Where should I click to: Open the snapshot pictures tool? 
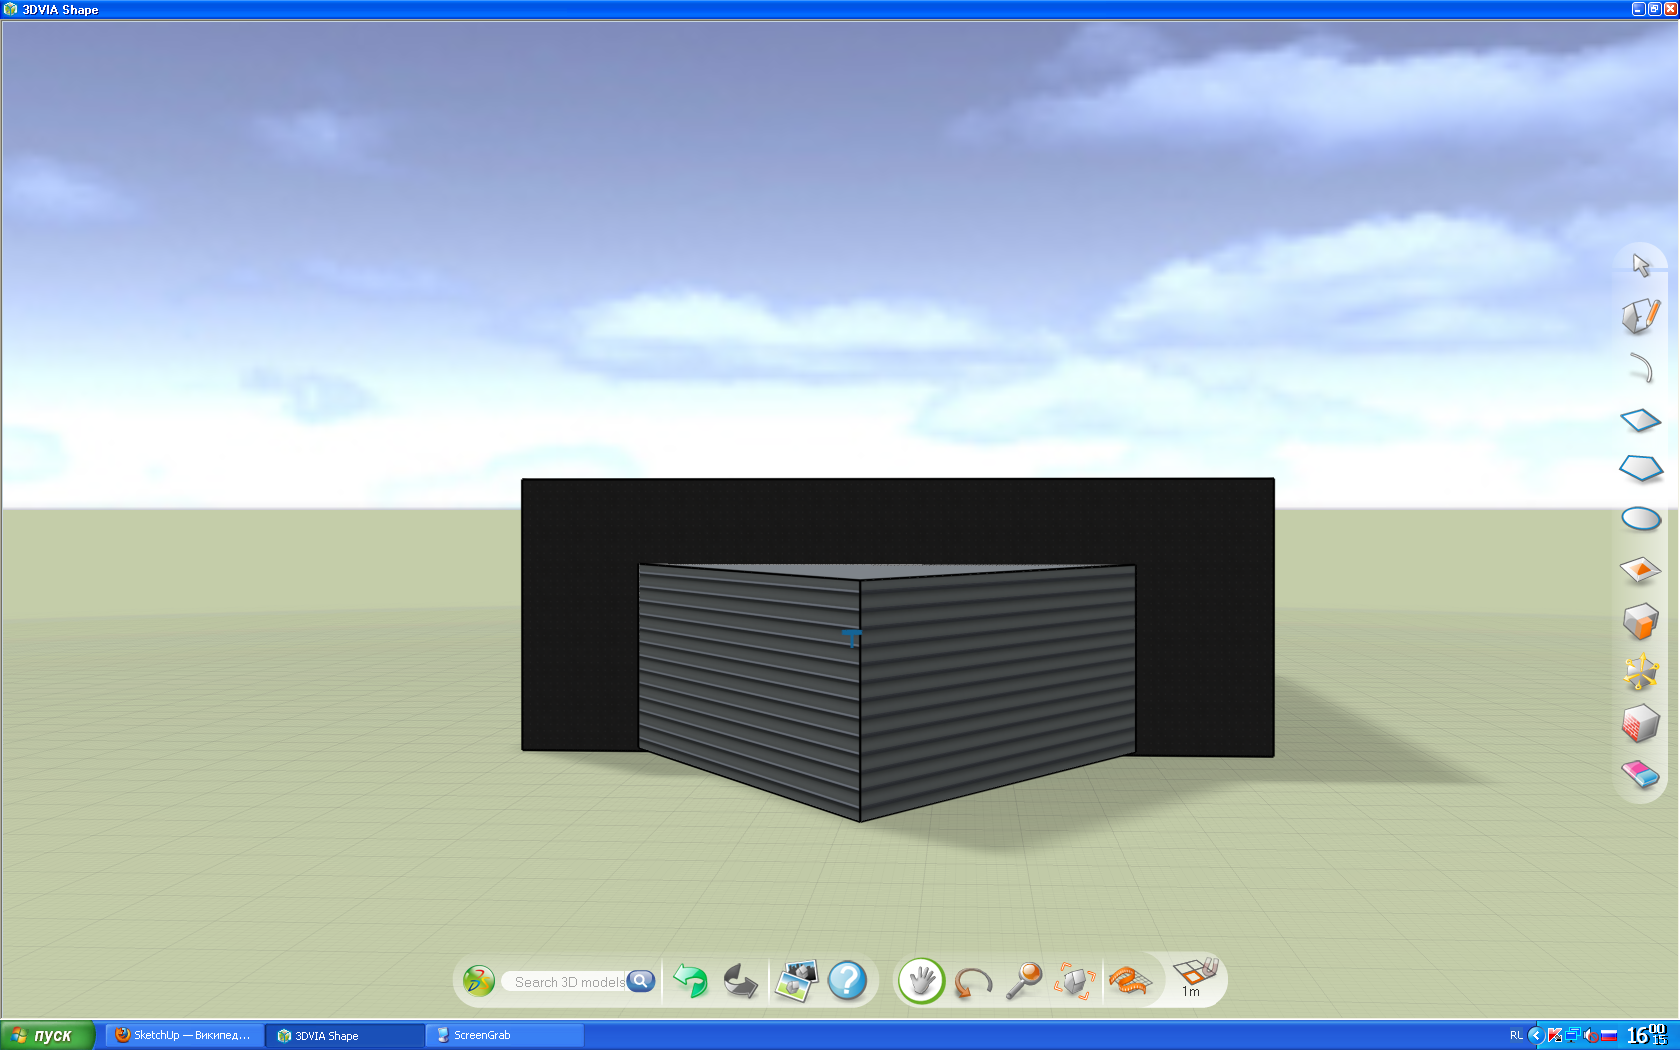797,981
